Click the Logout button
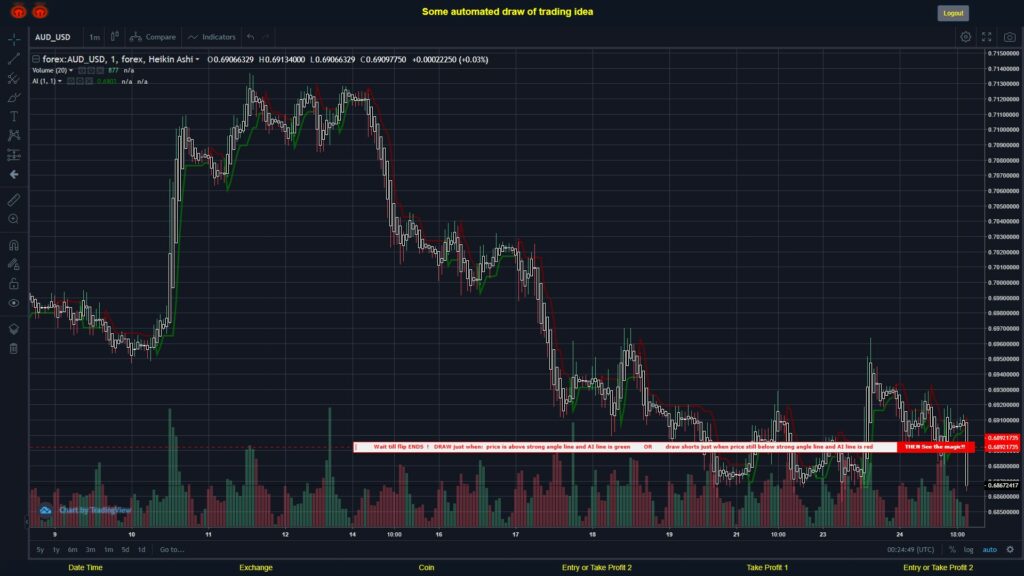The width and height of the screenshot is (1024, 576). [953, 13]
